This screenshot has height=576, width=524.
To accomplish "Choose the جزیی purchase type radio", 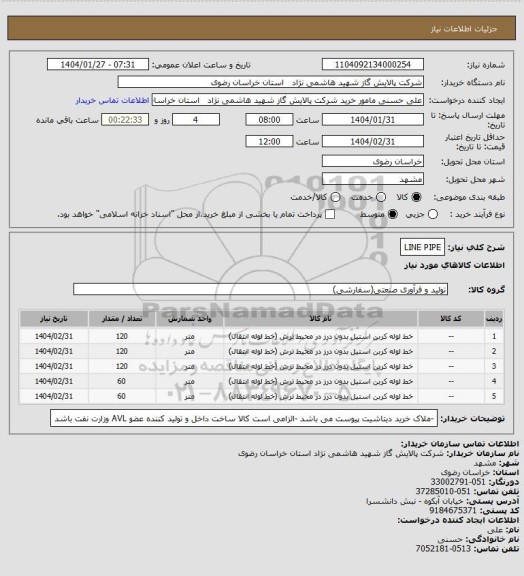I will click(x=433, y=214).
